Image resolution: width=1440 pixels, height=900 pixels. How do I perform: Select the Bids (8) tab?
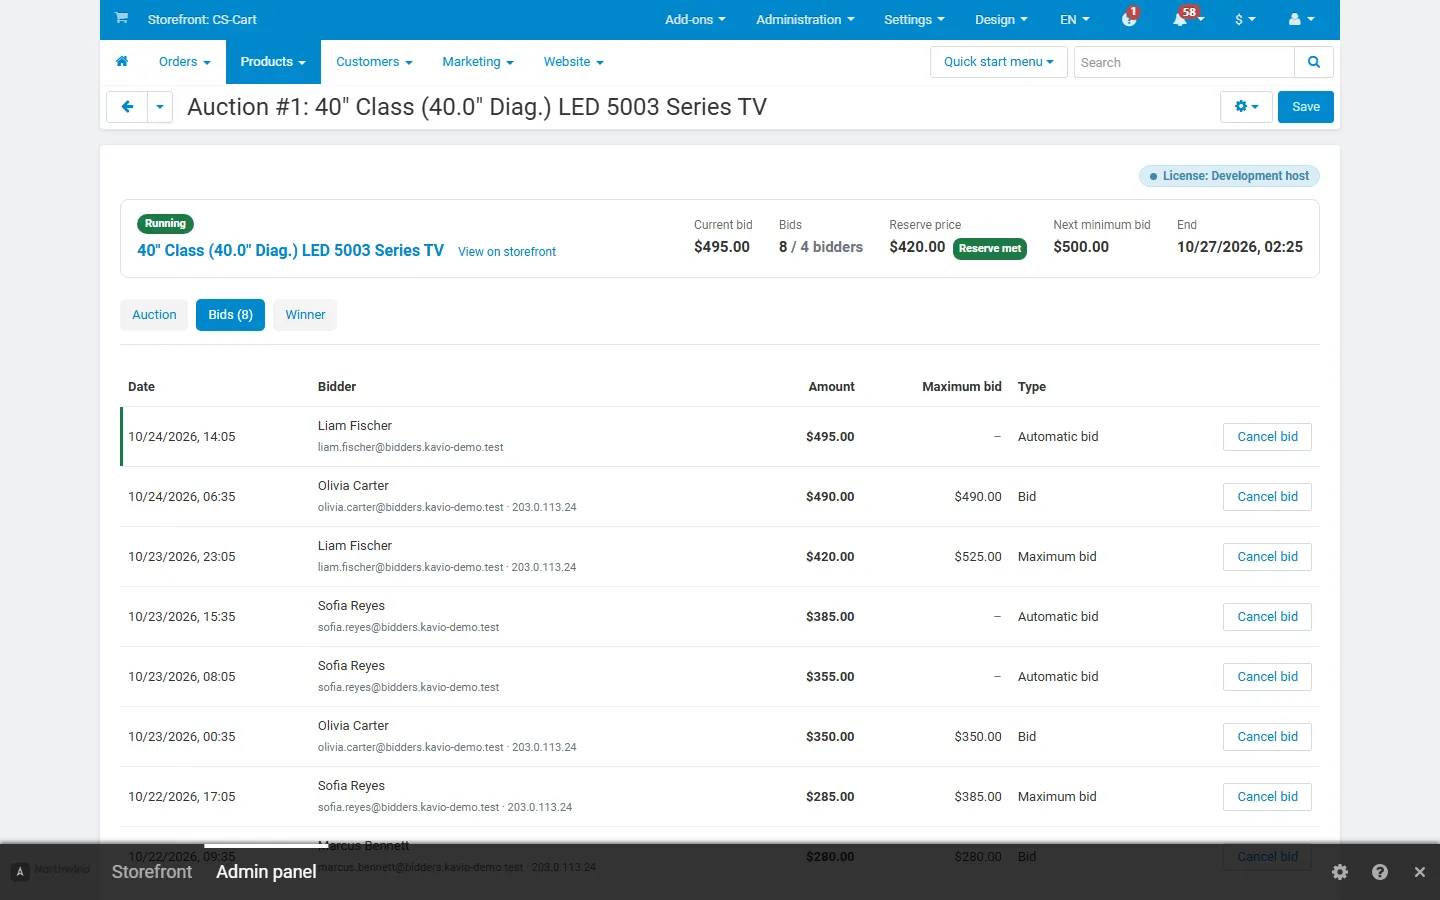(x=230, y=315)
